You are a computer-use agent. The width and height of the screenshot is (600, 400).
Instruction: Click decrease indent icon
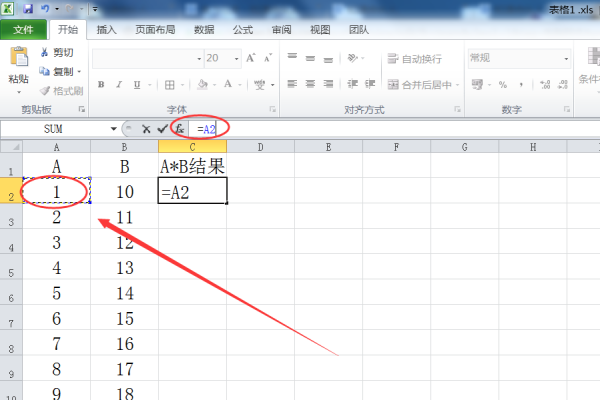[352, 84]
